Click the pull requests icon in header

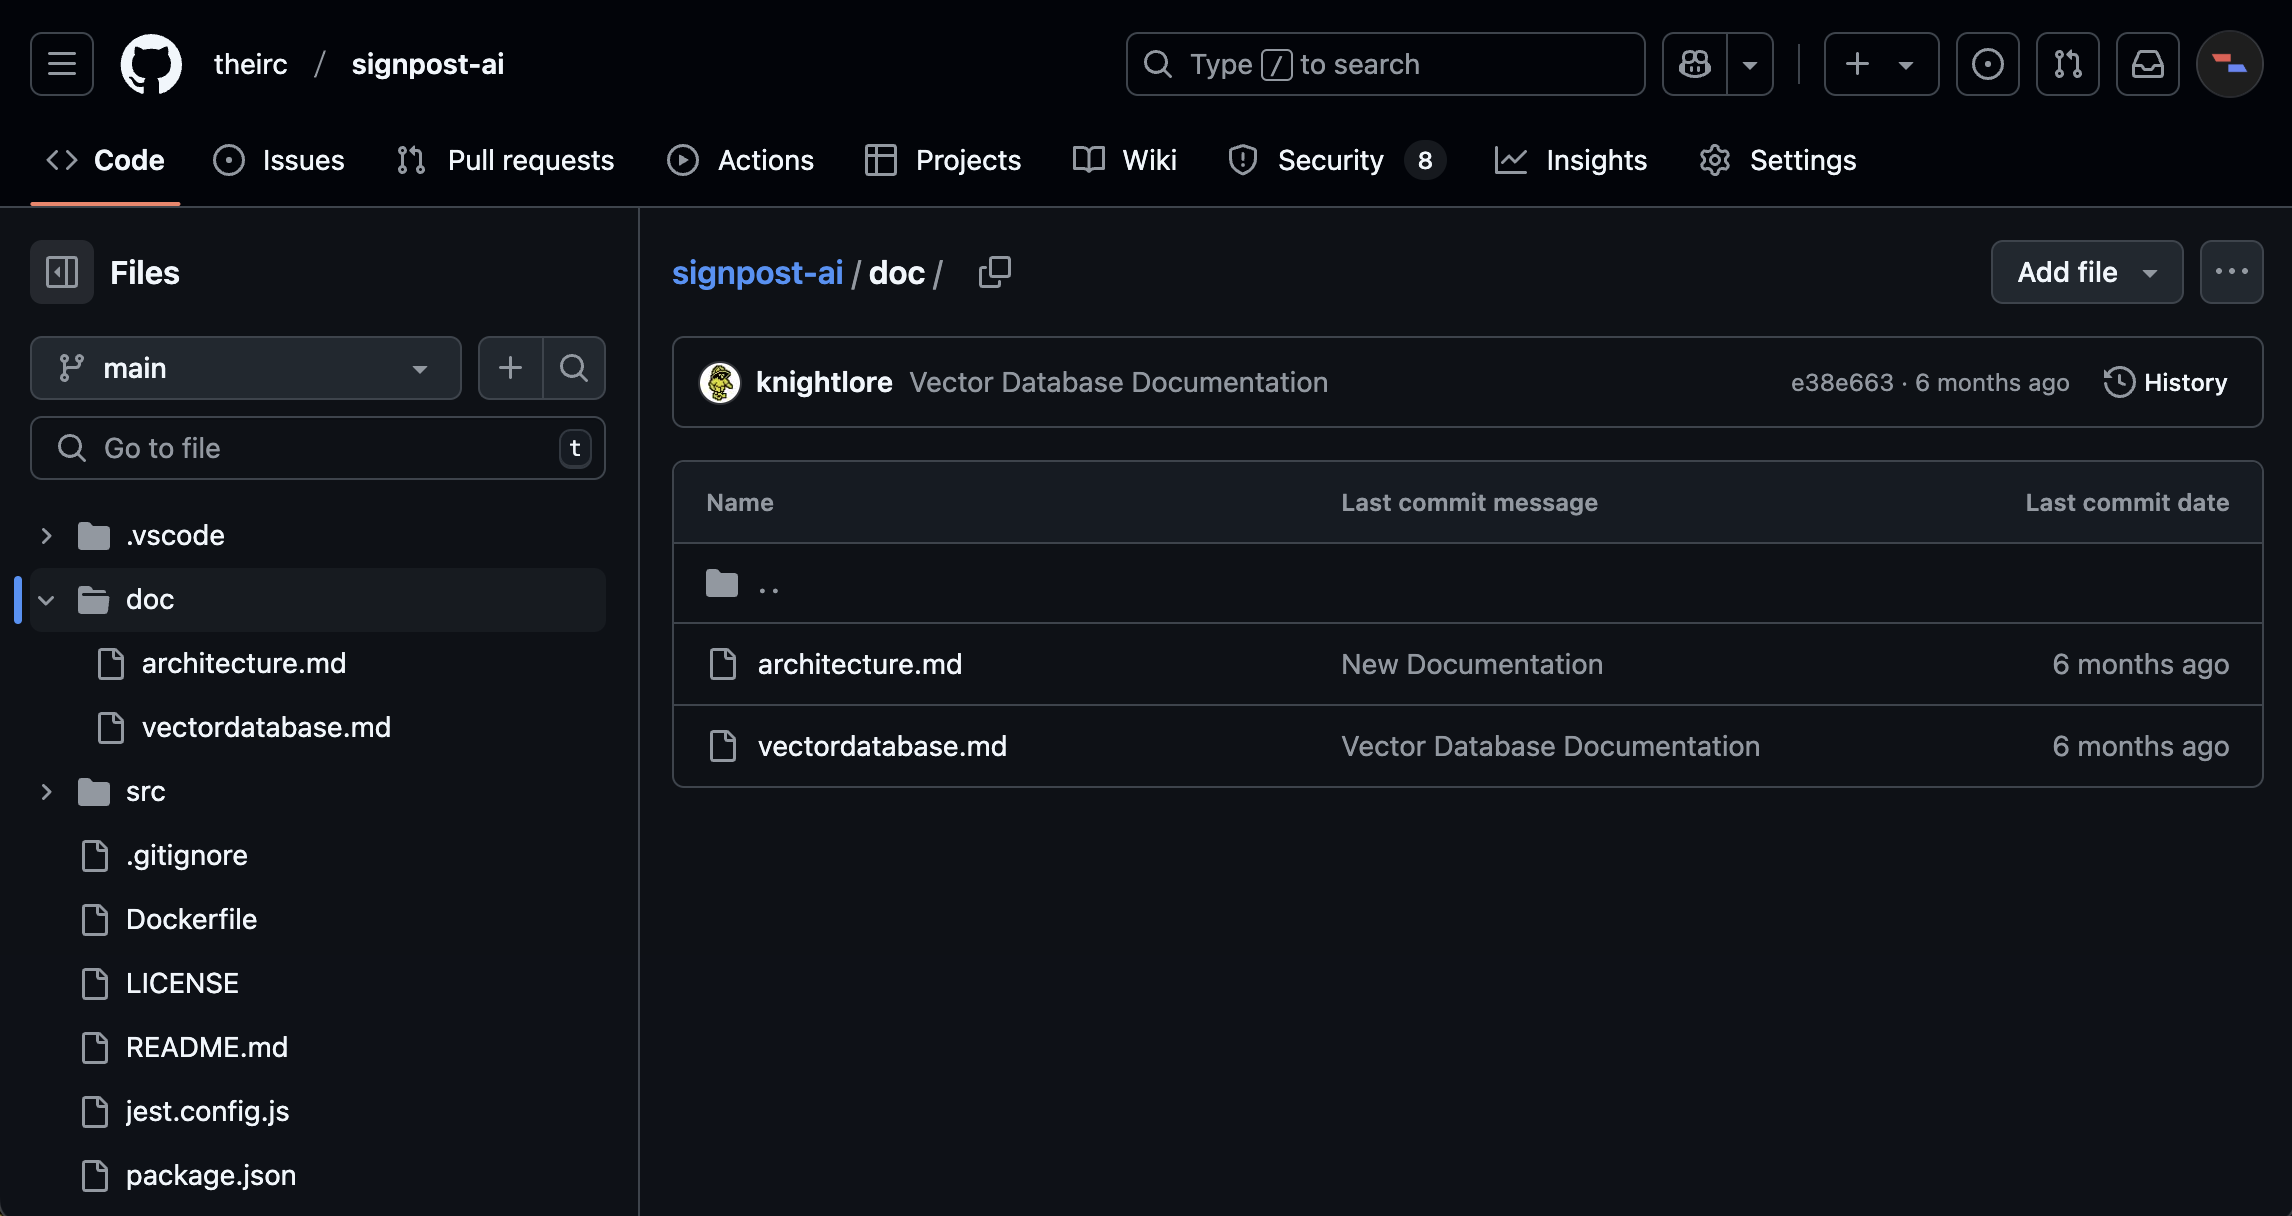[x=2067, y=64]
